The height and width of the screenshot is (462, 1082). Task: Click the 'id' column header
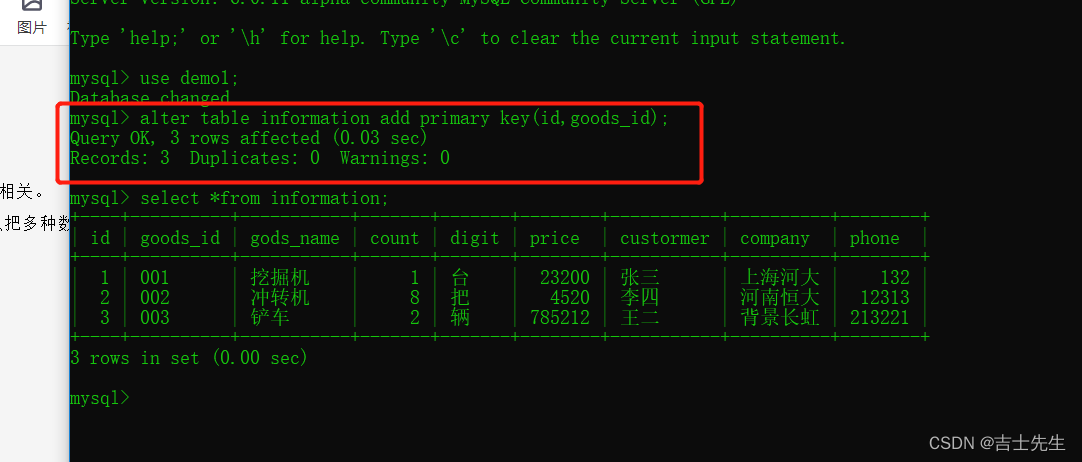[101, 239]
